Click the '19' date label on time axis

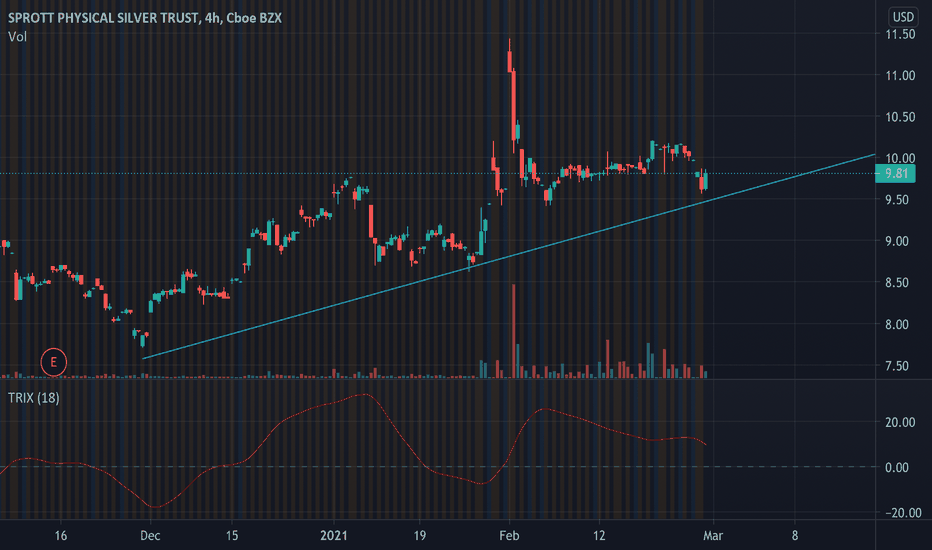[420, 536]
